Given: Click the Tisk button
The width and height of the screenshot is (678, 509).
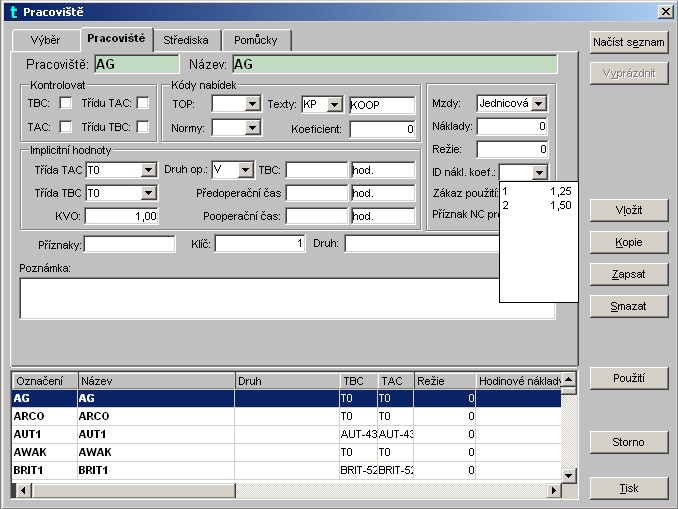Looking at the screenshot, I should click(x=629, y=489).
